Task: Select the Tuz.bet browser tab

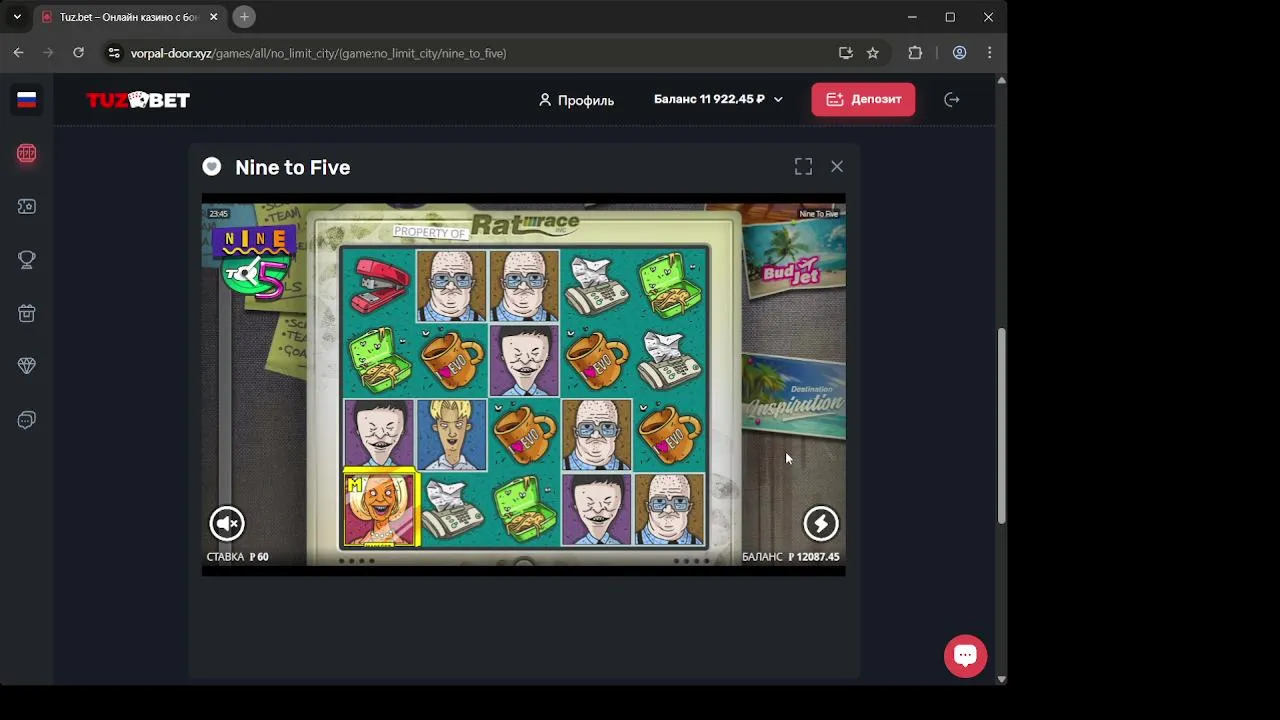Action: pyautogui.click(x=129, y=17)
